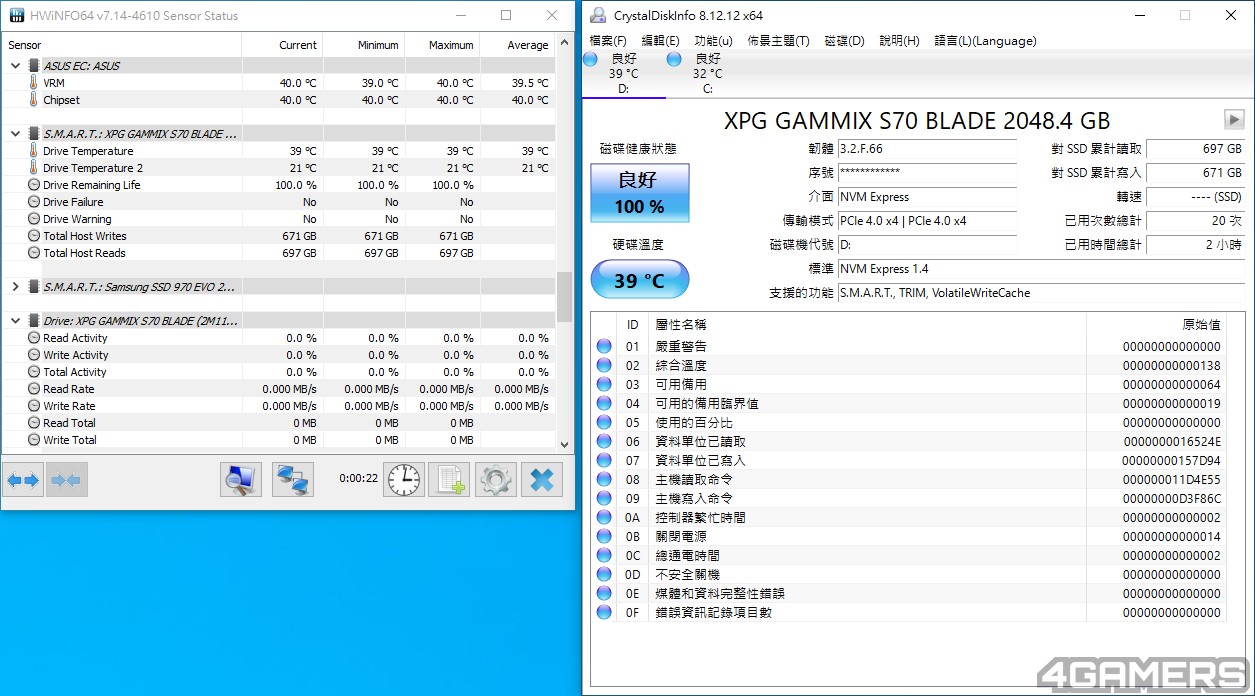Click the greyed collapse layout arrows in HWiNFO

click(66, 480)
